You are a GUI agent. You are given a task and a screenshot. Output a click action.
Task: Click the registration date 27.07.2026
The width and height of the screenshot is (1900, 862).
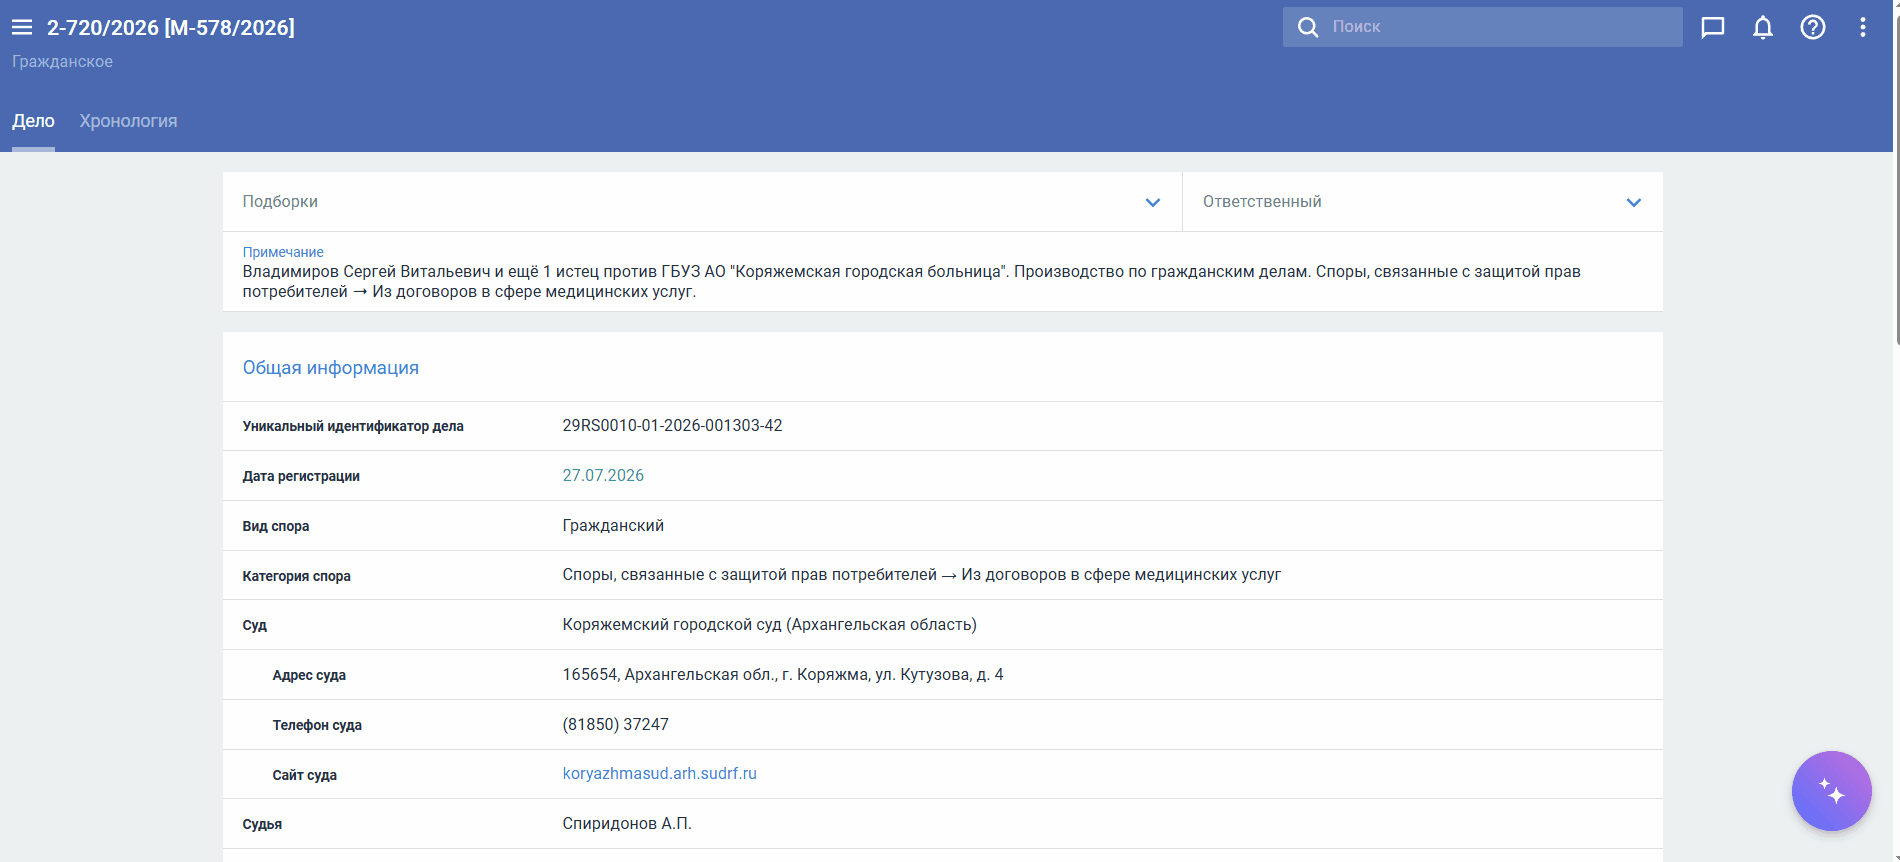click(x=603, y=476)
